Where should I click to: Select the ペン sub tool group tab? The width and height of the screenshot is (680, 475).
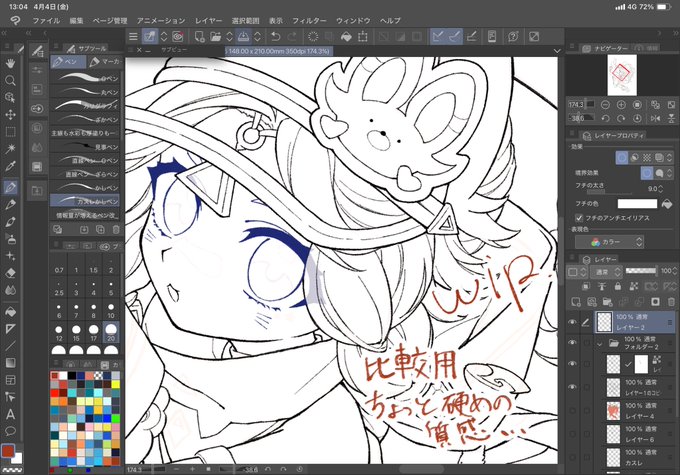(68, 62)
